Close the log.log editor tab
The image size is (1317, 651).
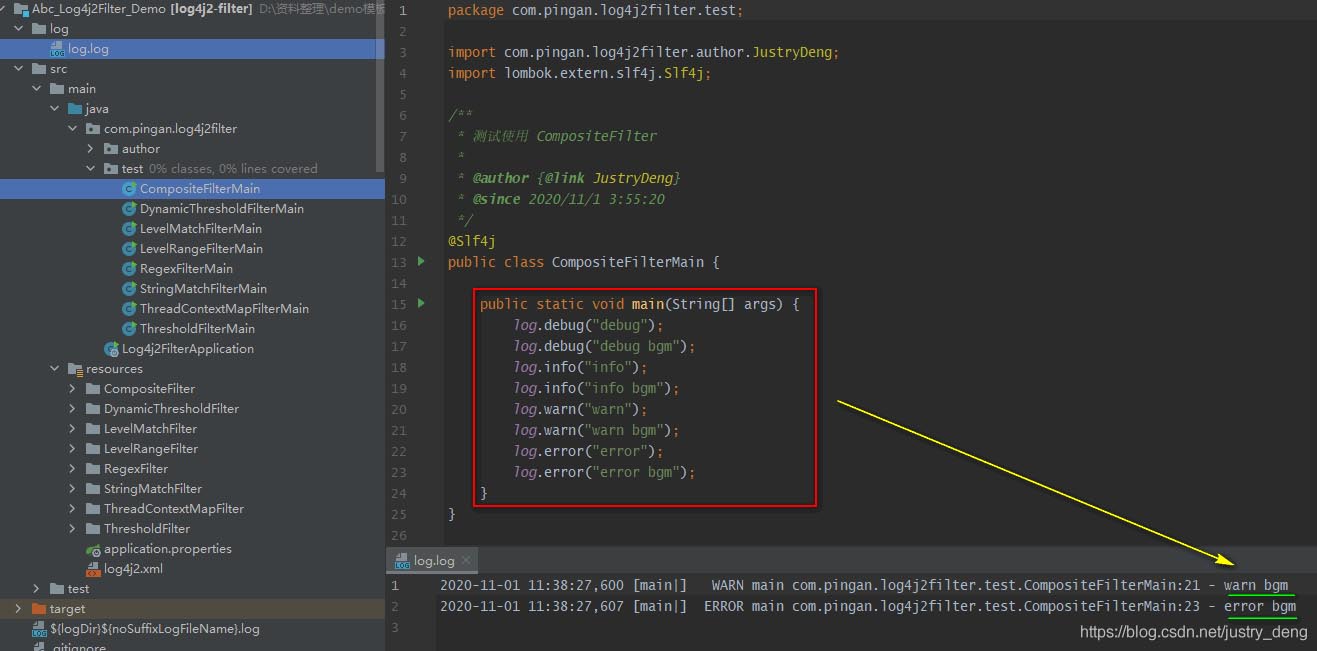tap(467, 561)
